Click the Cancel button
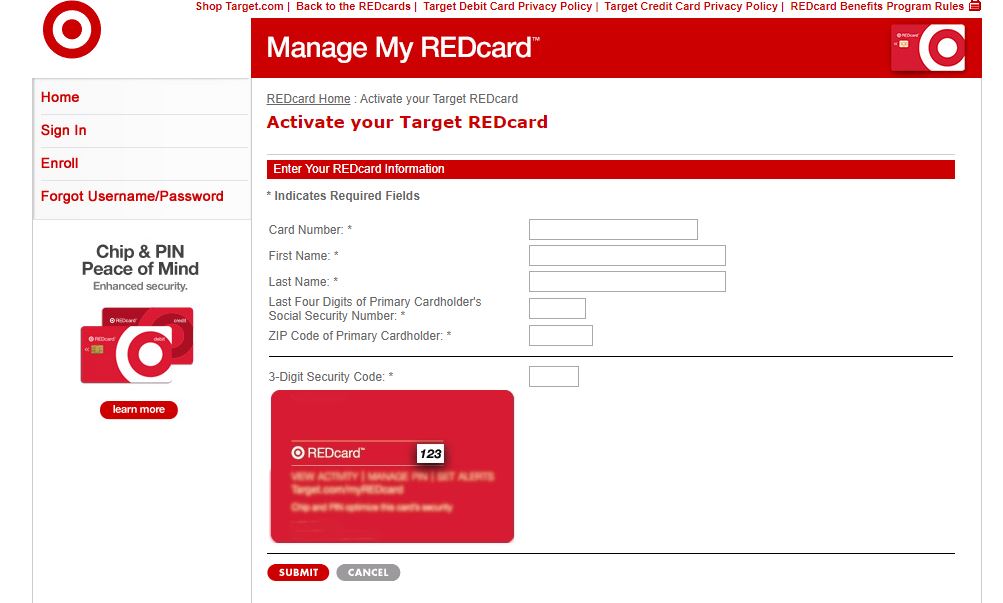 [368, 572]
